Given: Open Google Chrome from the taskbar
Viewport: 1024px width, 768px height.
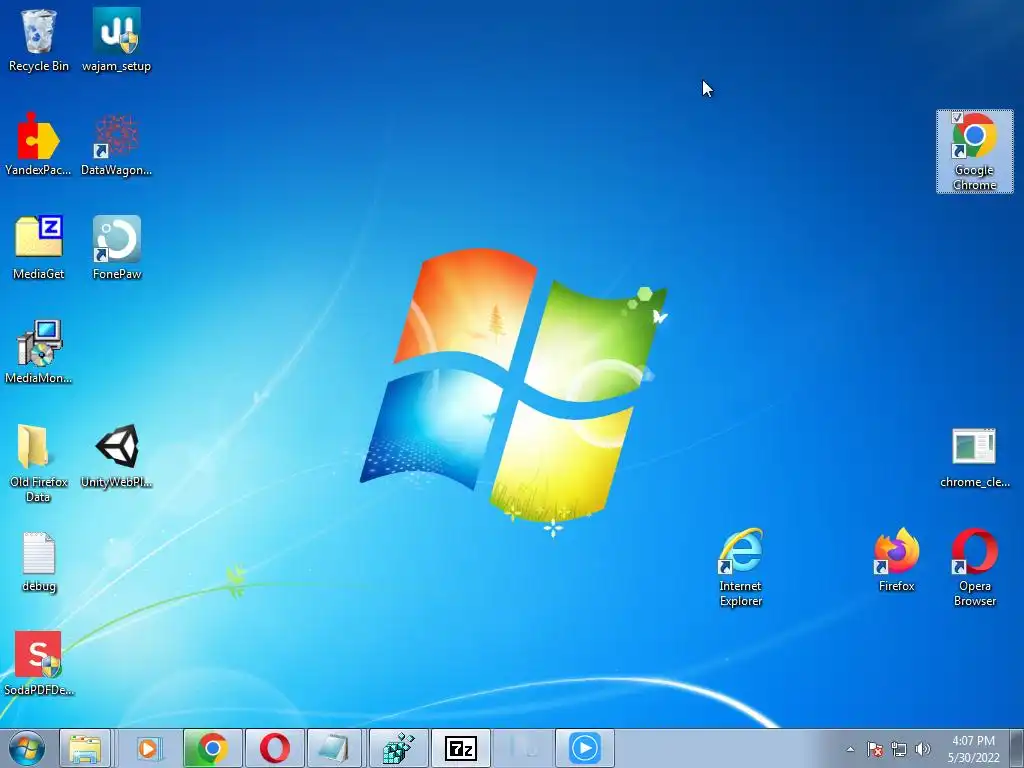Looking at the screenshot, I should pyautogui.click(x=212, y=748).
